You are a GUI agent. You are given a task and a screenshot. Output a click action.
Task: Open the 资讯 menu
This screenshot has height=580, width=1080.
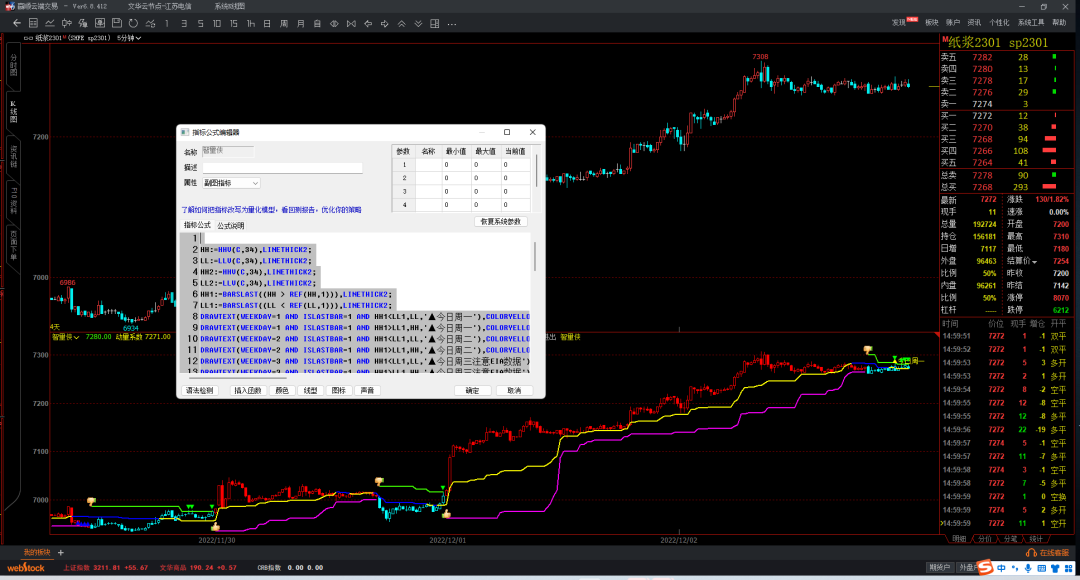974,23
